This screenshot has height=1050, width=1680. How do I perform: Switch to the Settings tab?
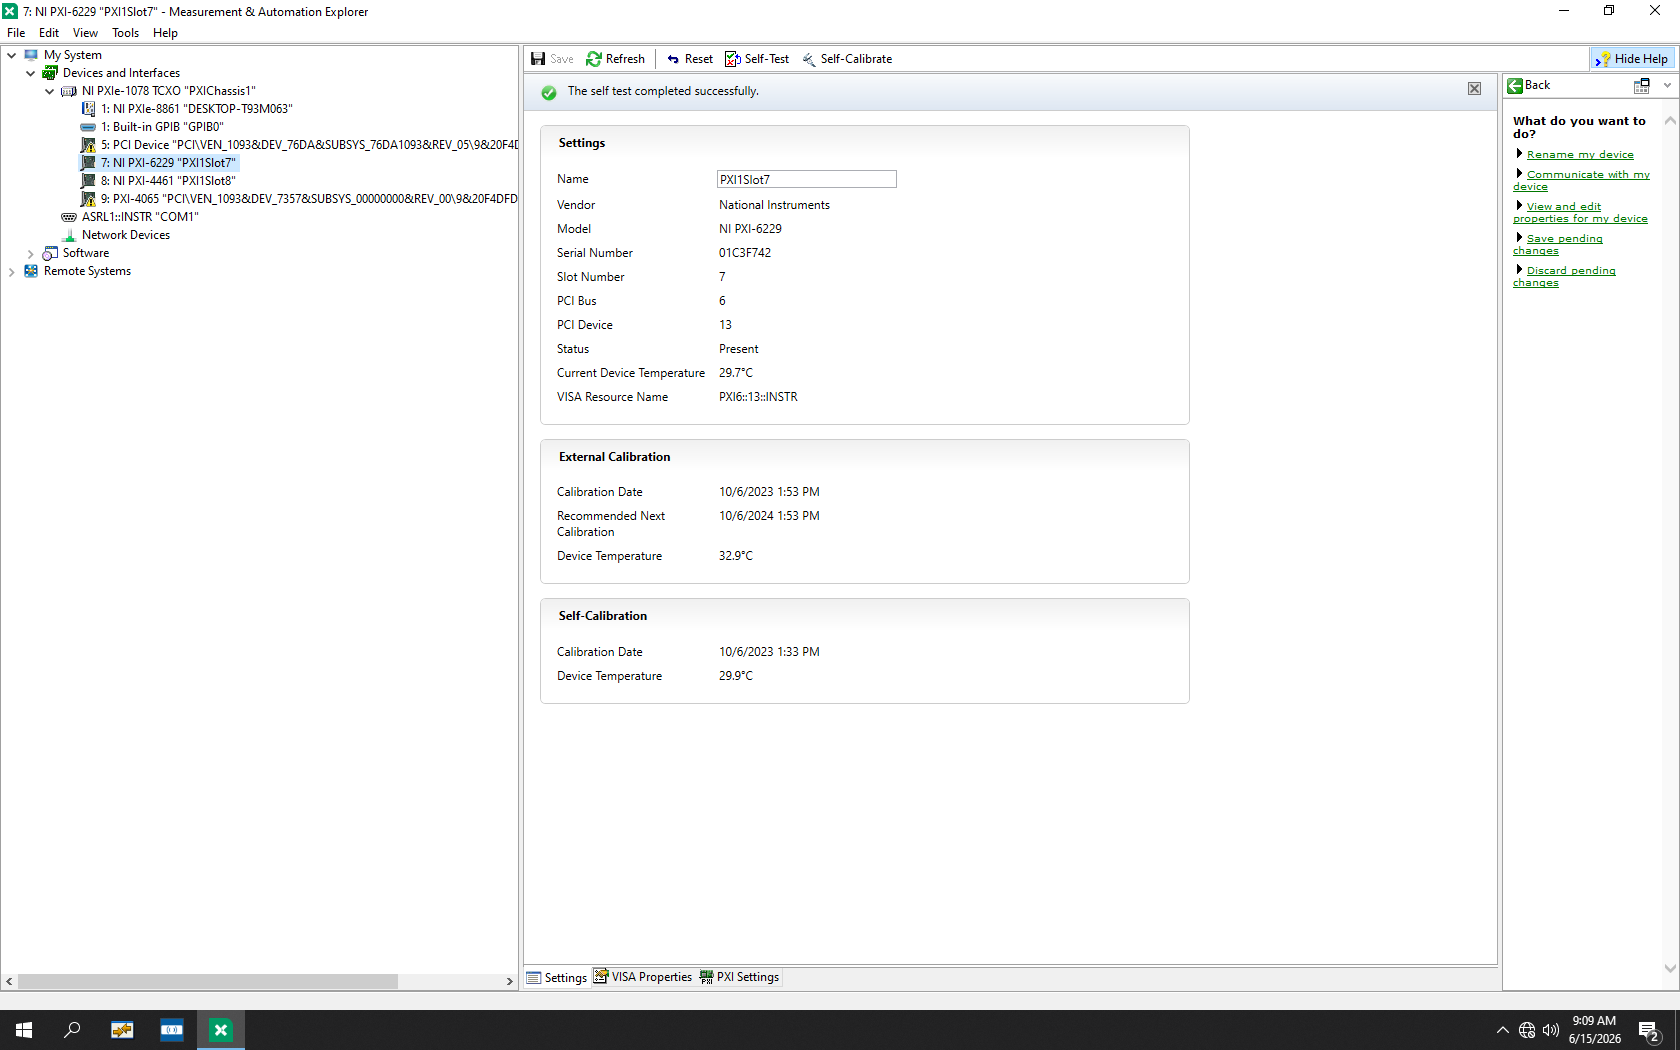(x=557, y=978)
